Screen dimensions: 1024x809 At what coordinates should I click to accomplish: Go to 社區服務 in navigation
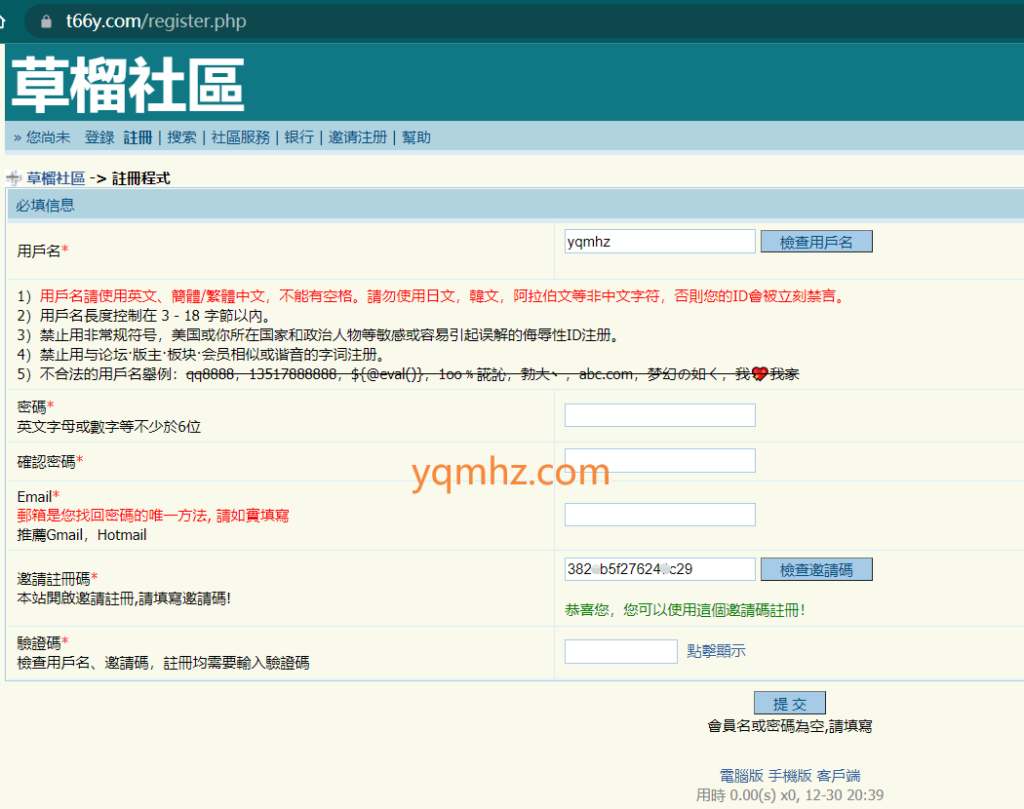pos(240,137)
